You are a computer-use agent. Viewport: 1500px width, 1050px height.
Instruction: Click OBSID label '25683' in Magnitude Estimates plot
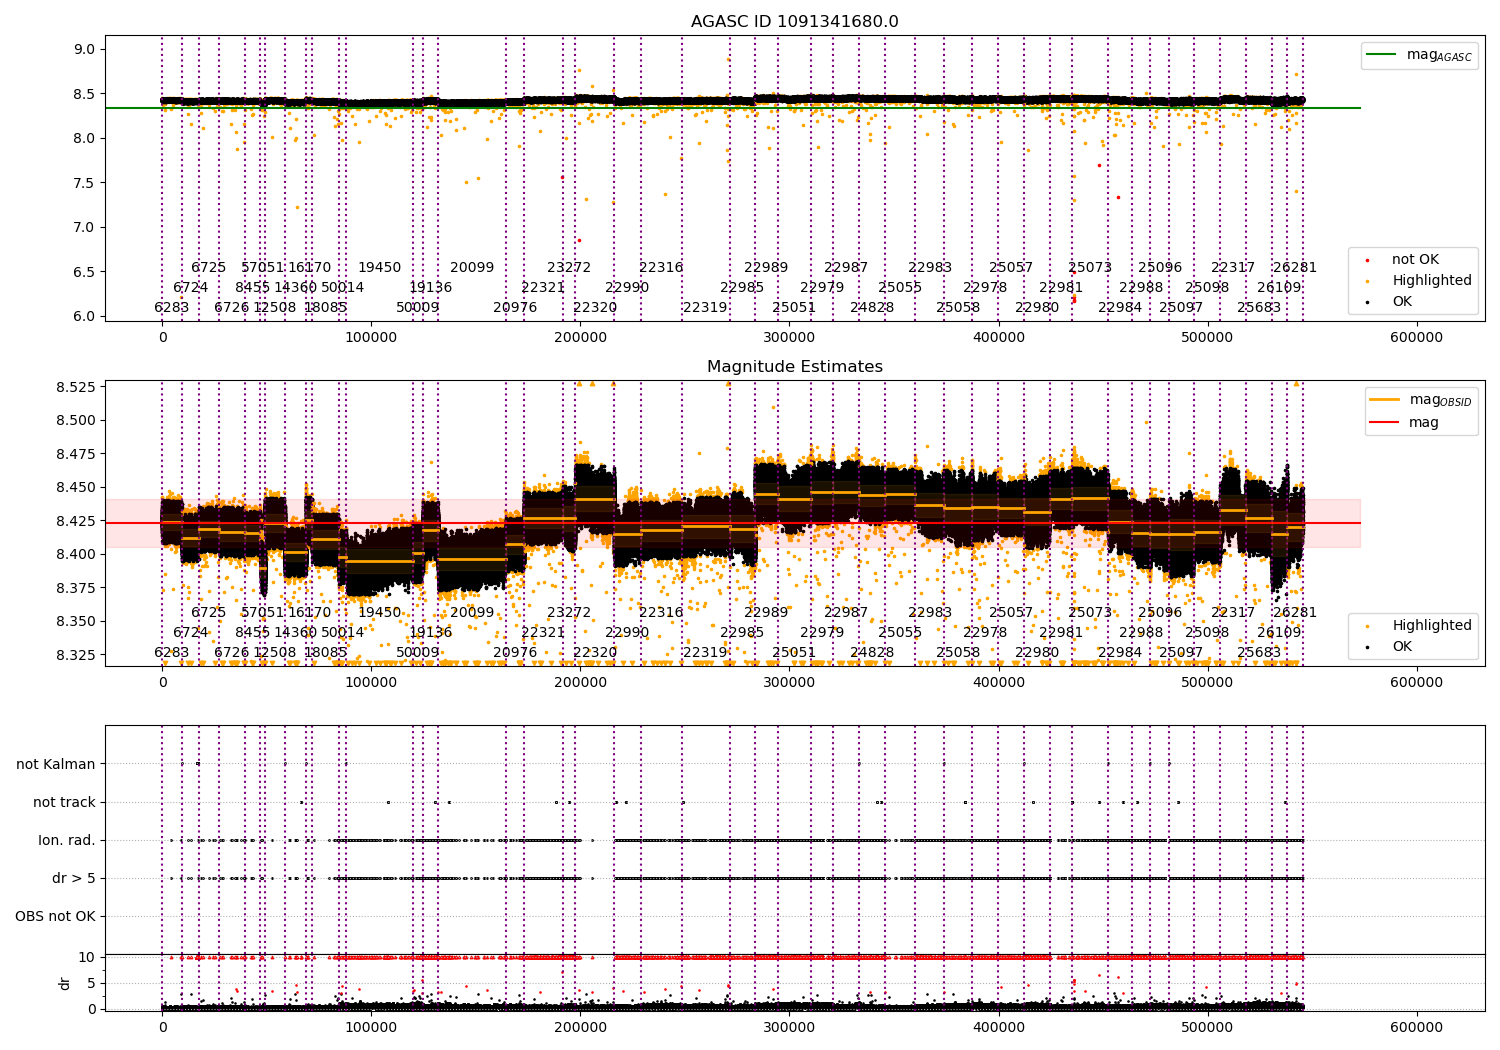(x=1259, y=653)
